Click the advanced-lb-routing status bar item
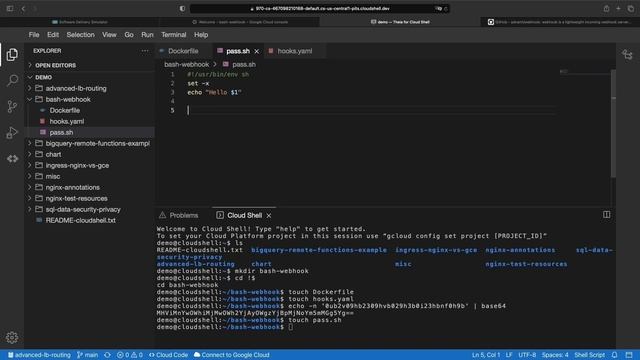This screenshot has height=360, width=640. click(39, 355)
